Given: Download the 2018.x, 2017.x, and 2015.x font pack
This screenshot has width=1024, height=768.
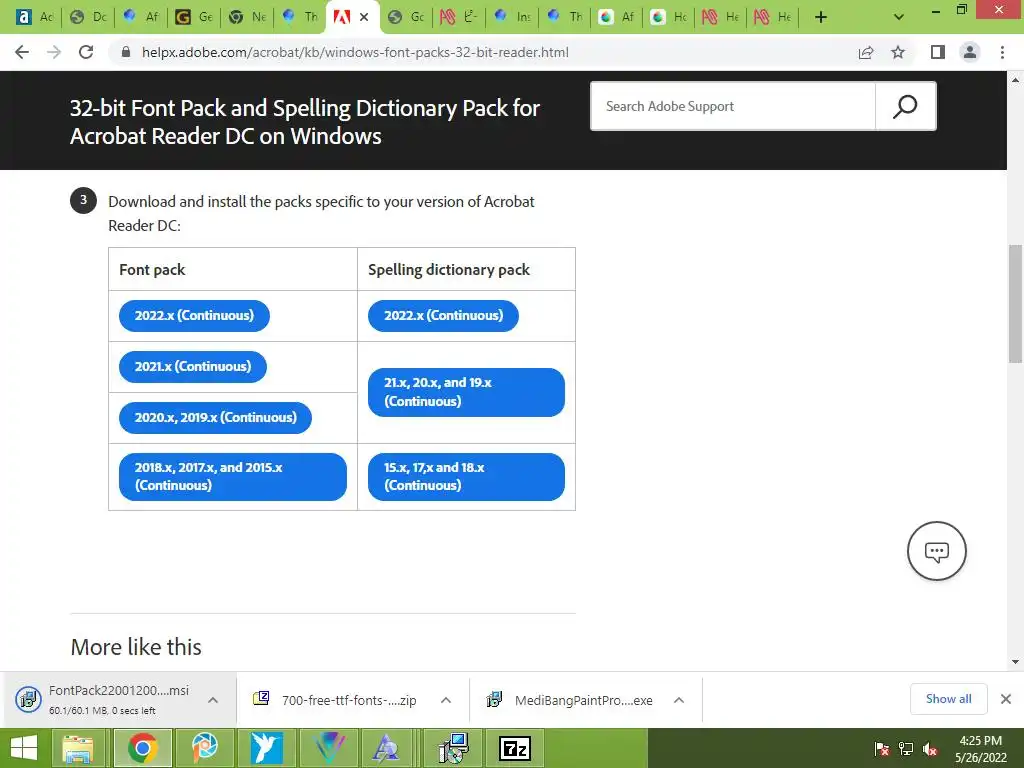Looking at the screenshot, I should pos(232,477).
